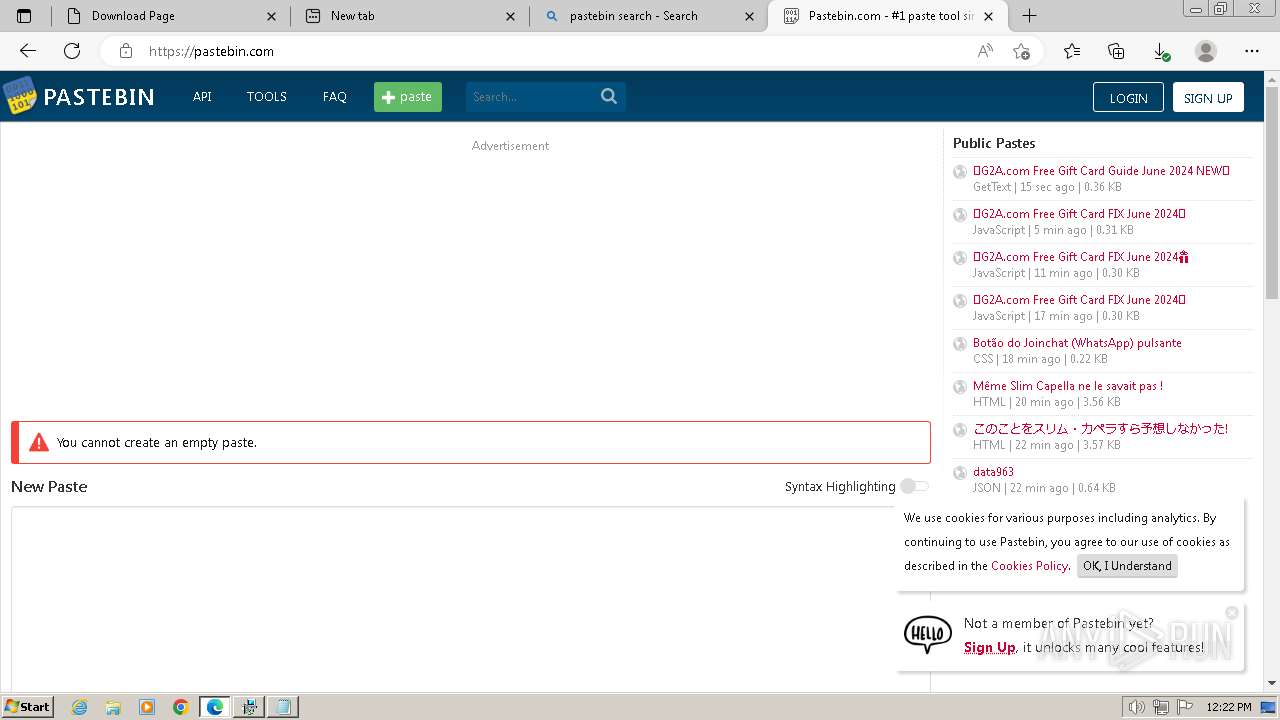Screen dimensions: 1280x720
Task: Open the Downloads icon in toolbar
Action: [1160, 51]
